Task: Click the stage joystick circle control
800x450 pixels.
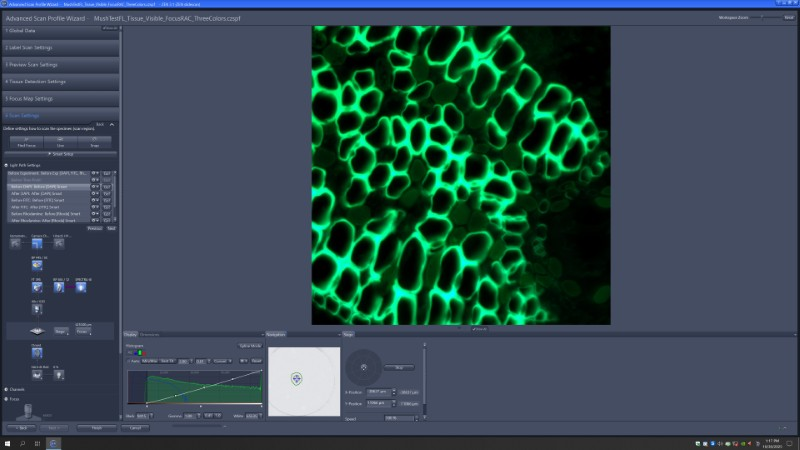Action: (363, 367)
